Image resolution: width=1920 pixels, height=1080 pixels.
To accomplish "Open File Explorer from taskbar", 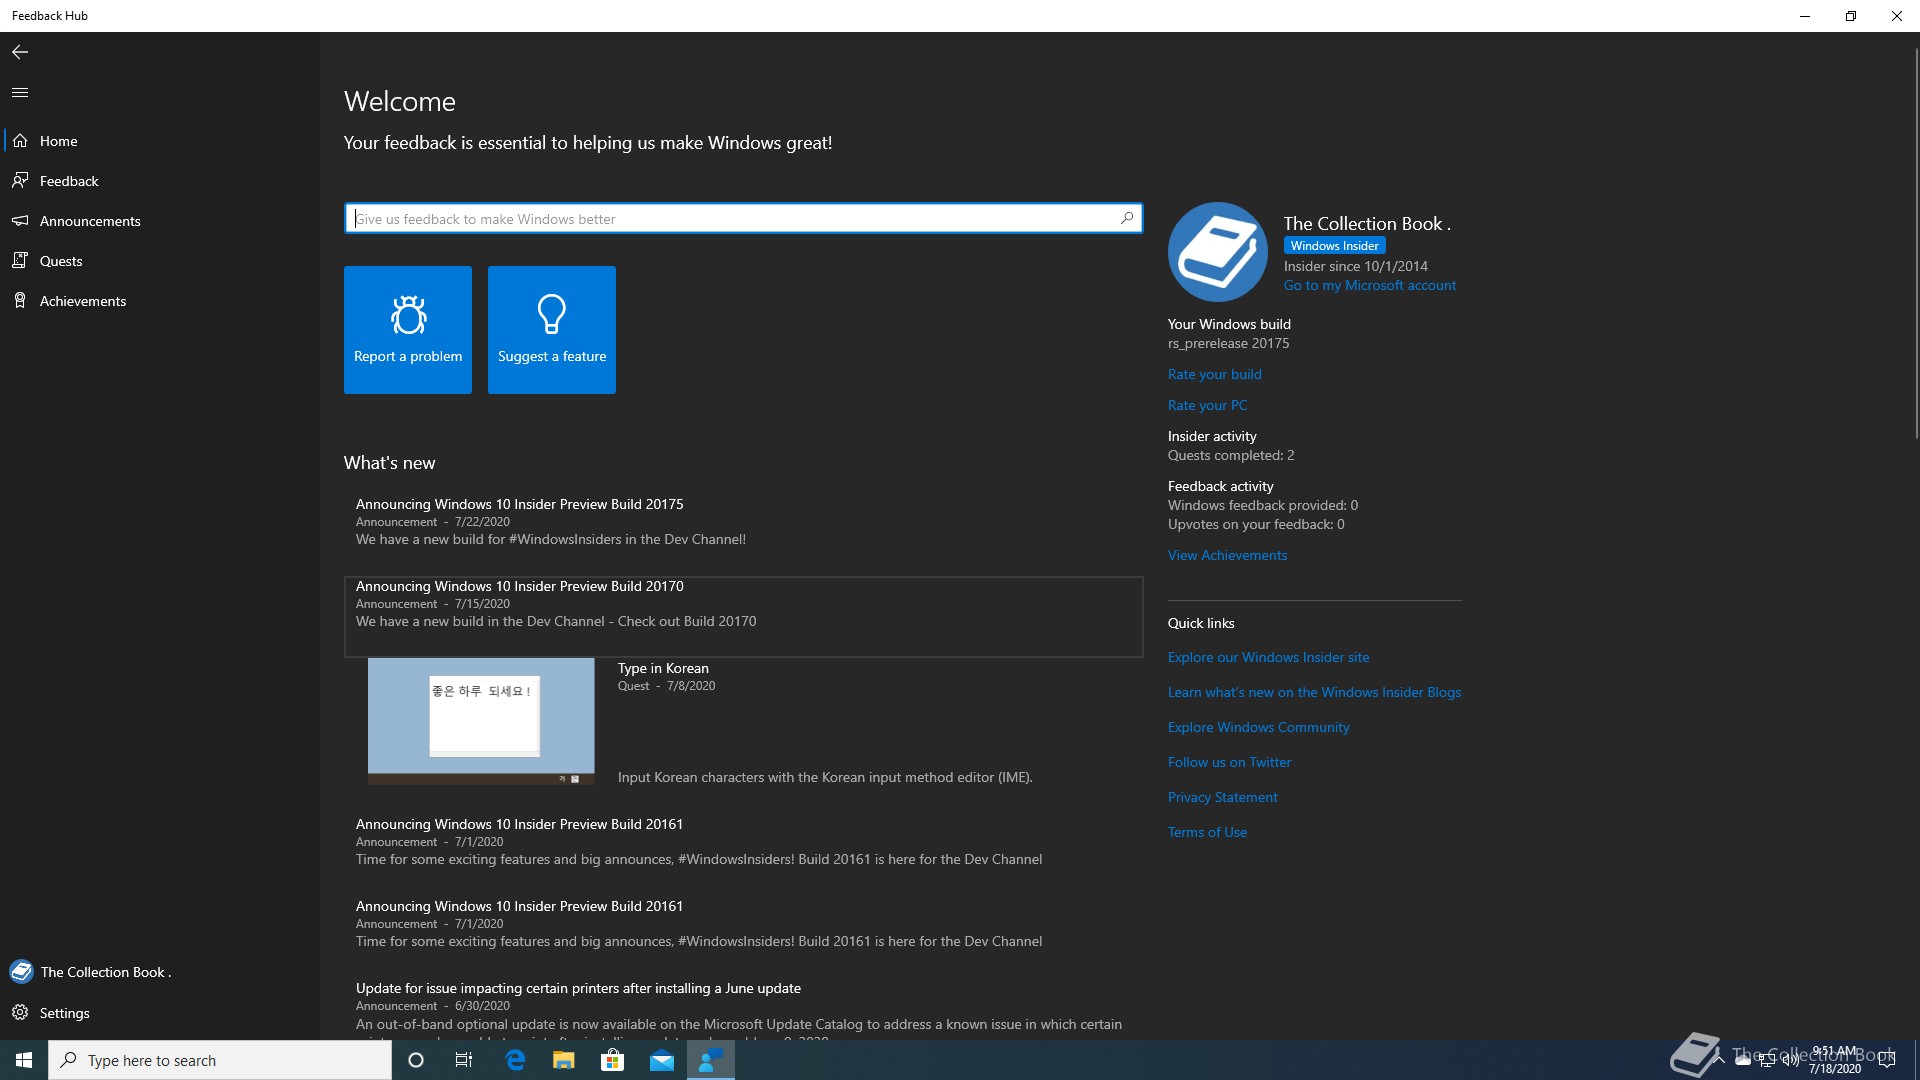I will click(564, 1060).
